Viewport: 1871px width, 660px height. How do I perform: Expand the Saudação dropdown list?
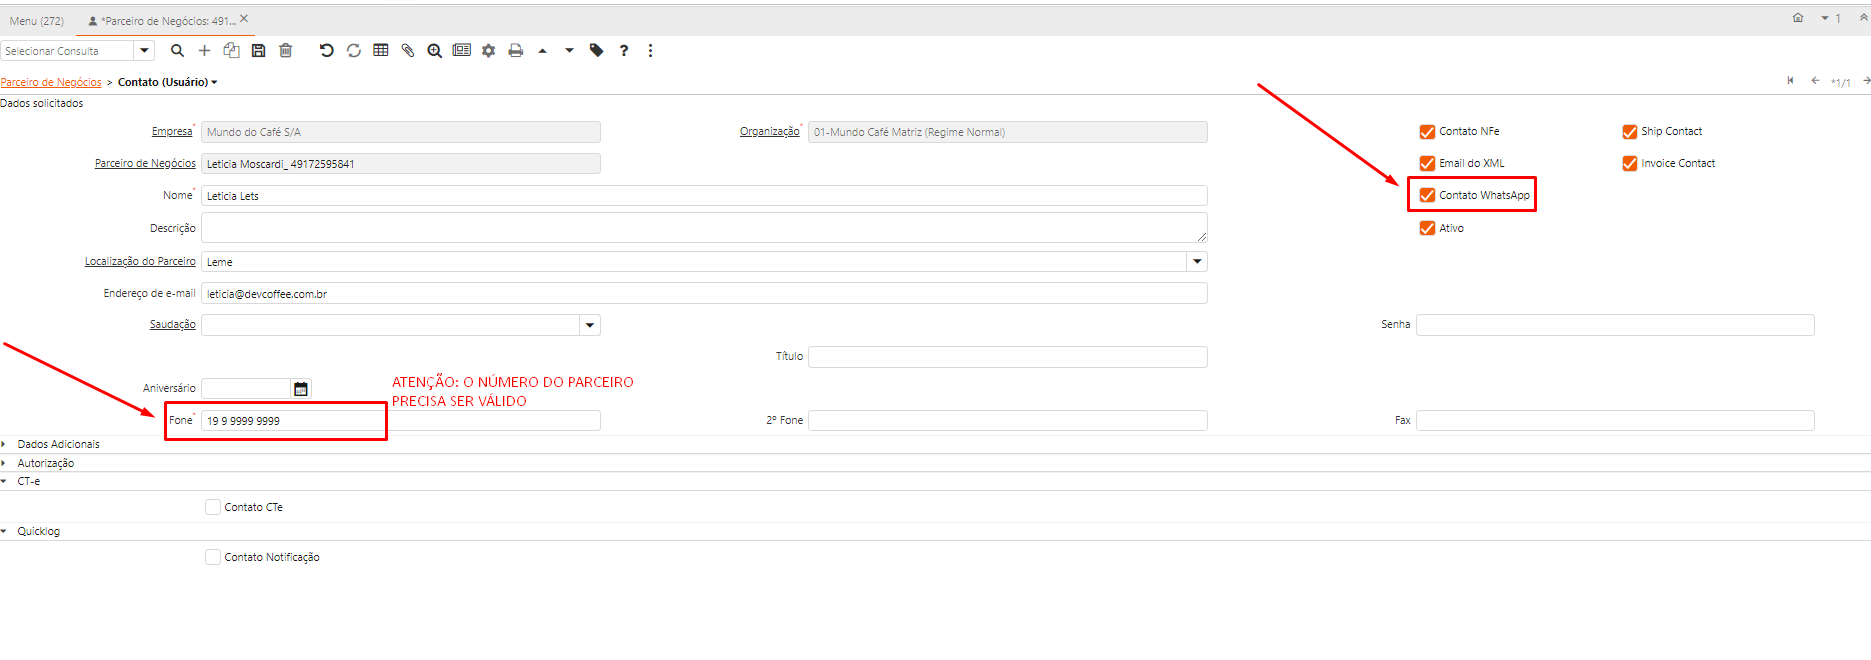590,325
